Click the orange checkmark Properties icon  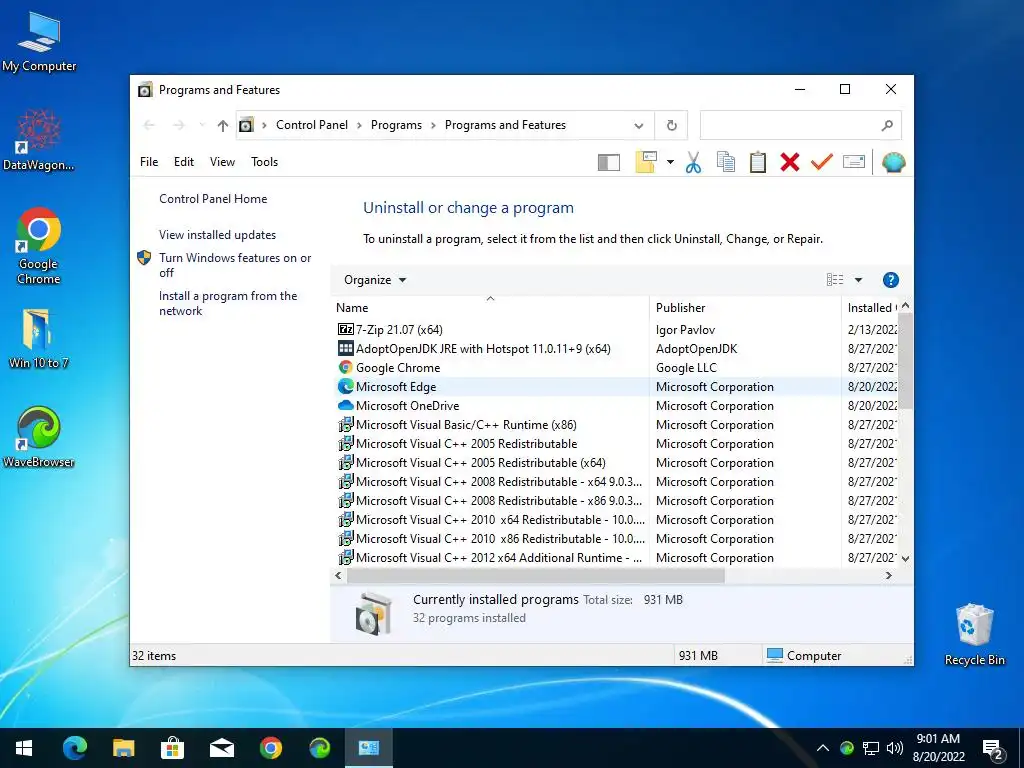822,161
